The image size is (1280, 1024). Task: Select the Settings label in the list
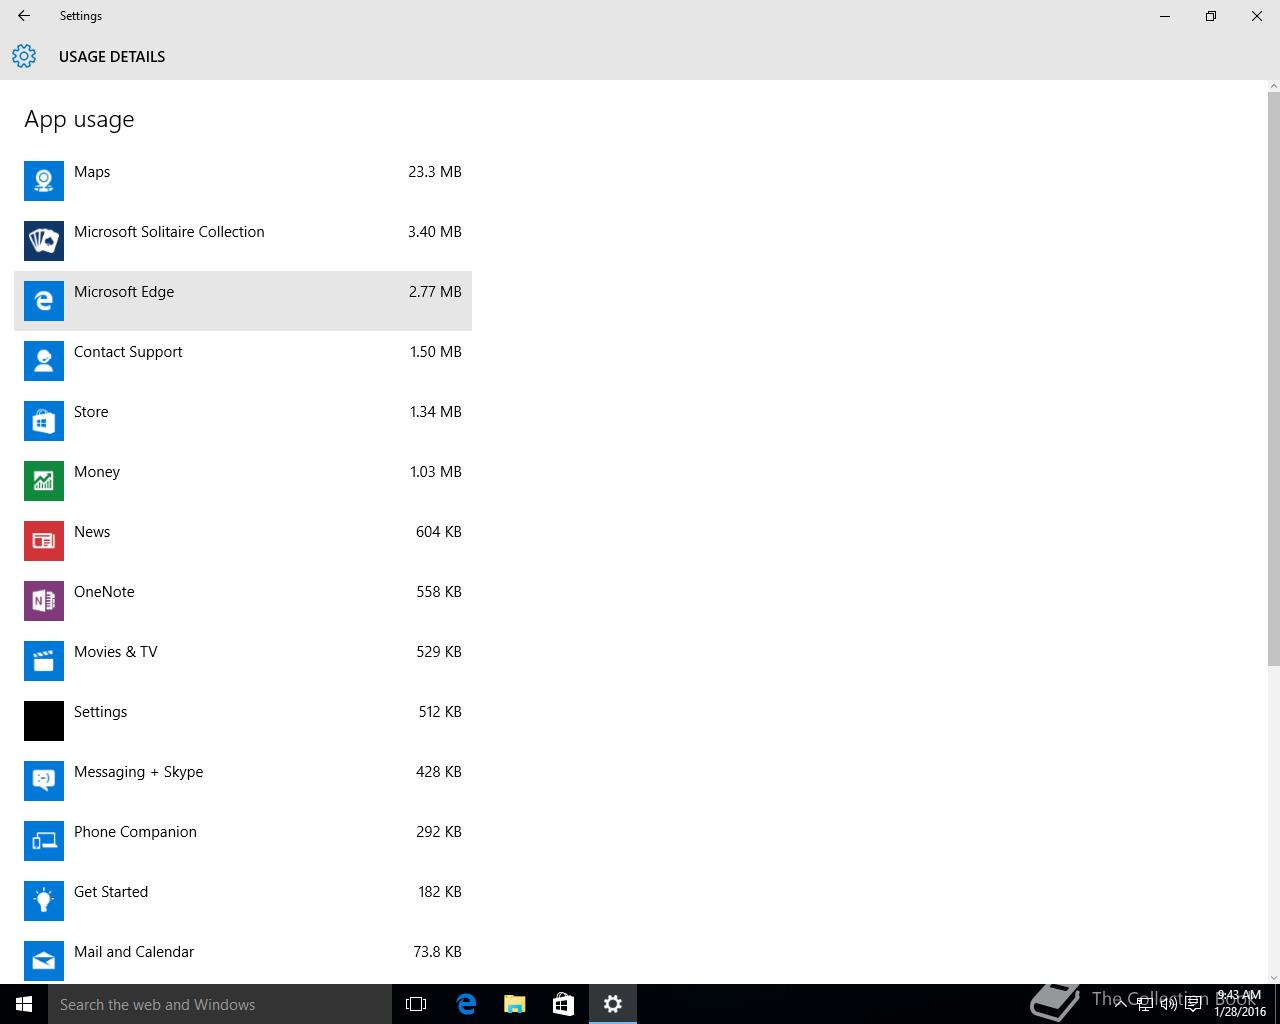[100, 712]
